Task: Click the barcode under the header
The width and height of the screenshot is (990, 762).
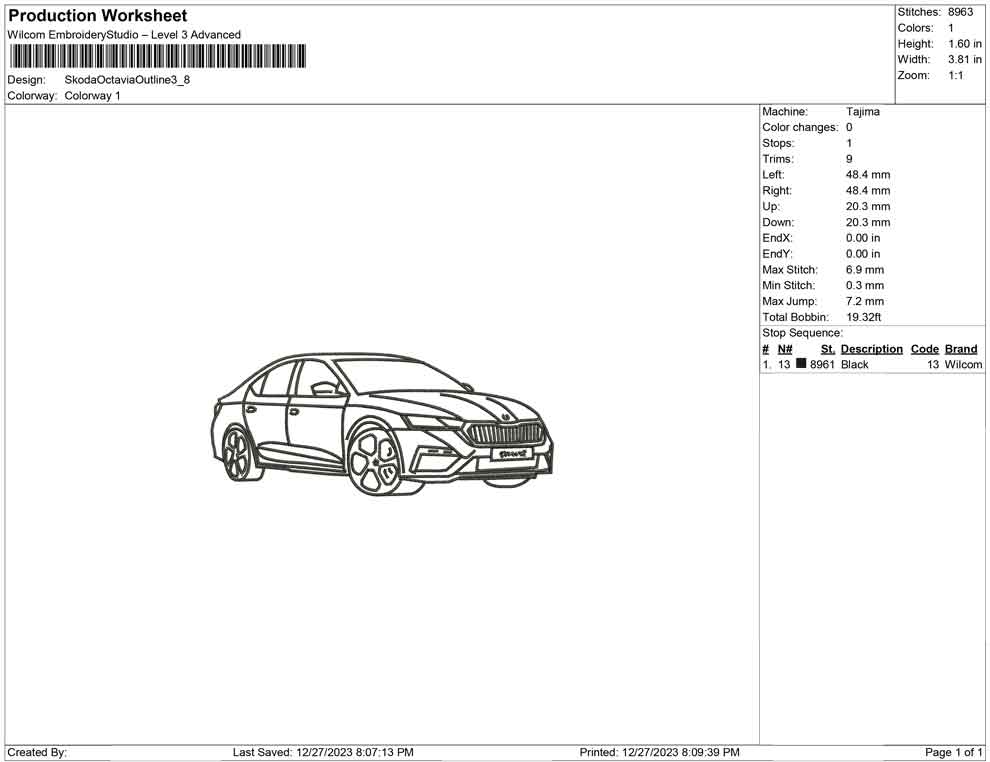Action: (x=158, y=56)
